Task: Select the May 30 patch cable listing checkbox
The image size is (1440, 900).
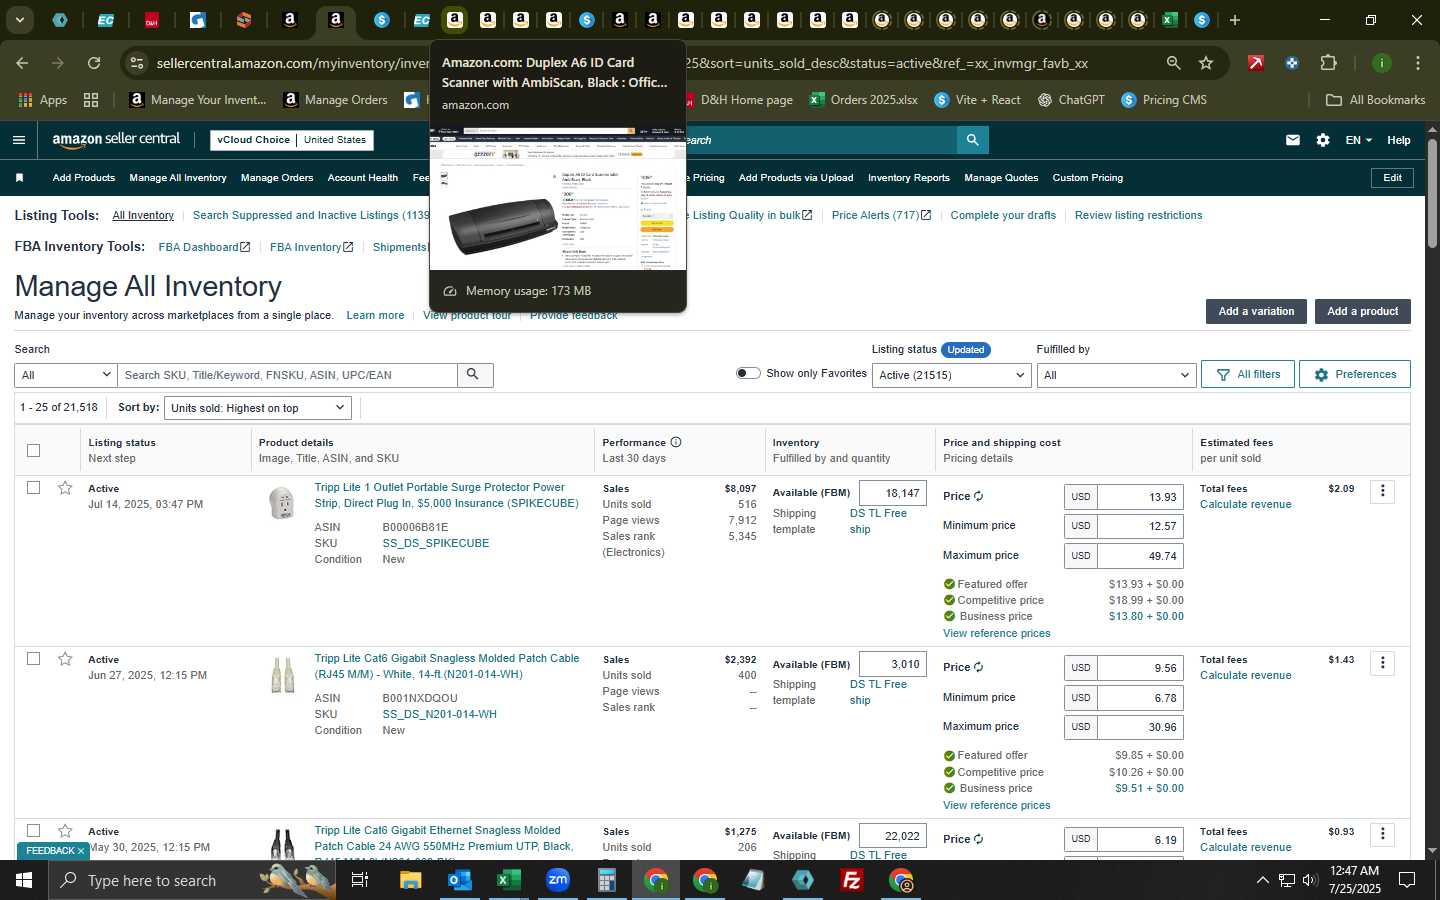Action: [x=33, y=831]
